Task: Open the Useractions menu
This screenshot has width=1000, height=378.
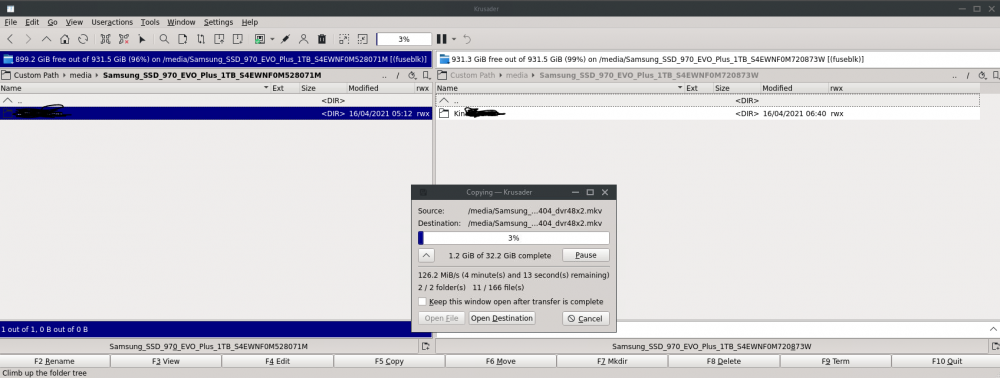Action: click(112, 22)
